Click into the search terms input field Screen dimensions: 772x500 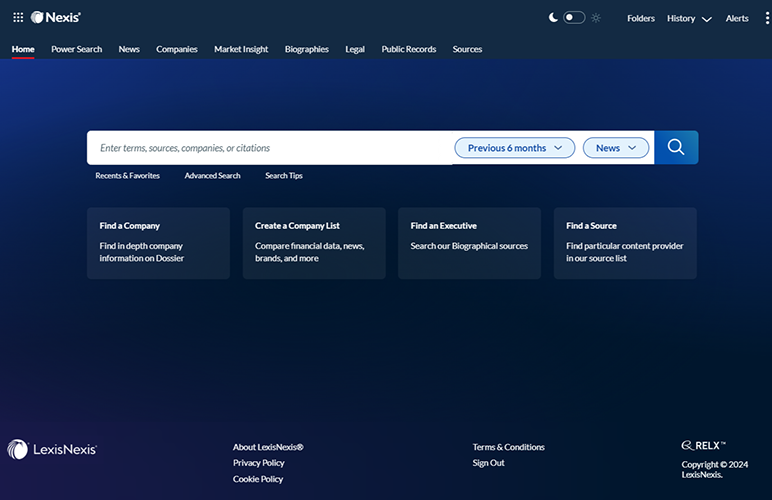click(x=270, y=148)
